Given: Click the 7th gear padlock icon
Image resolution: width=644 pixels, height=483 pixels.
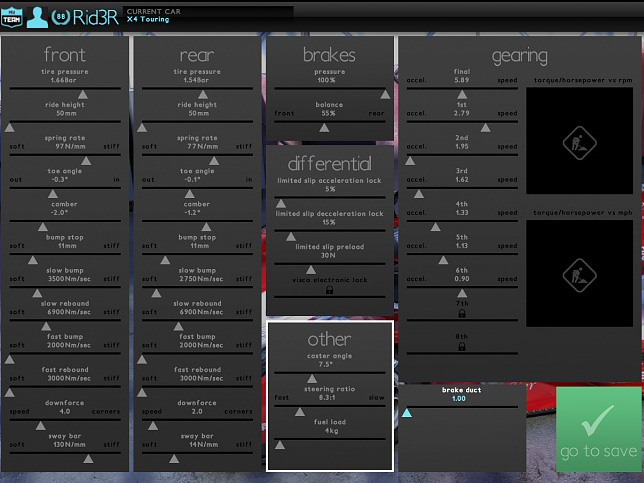Looking at the screenshot, I should pos(462,314).
